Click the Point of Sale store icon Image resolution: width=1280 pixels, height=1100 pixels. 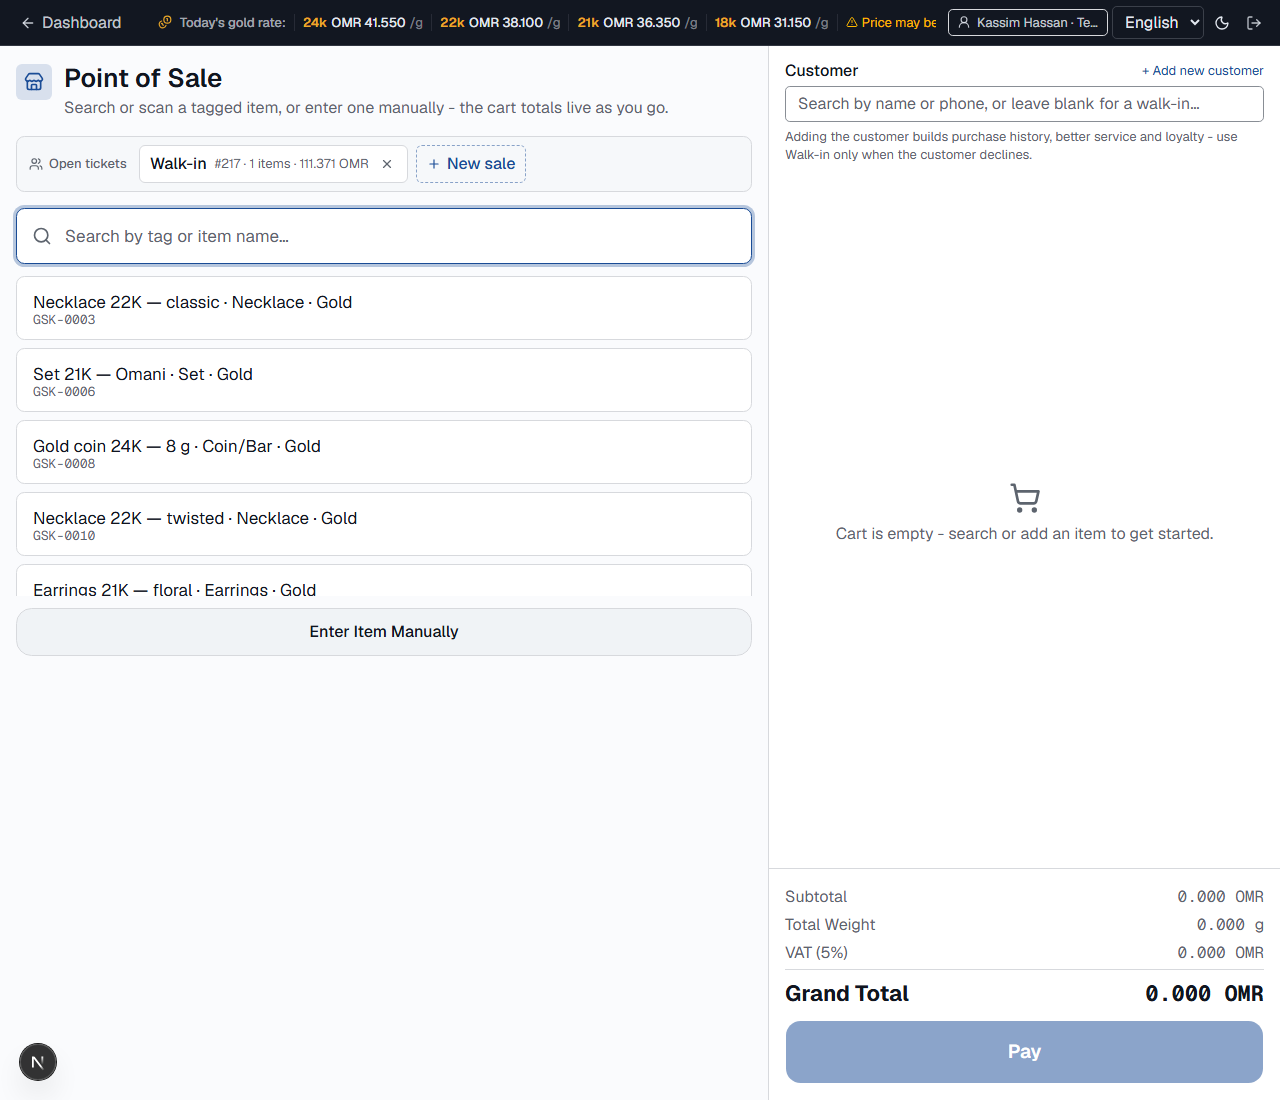(34, 82)
